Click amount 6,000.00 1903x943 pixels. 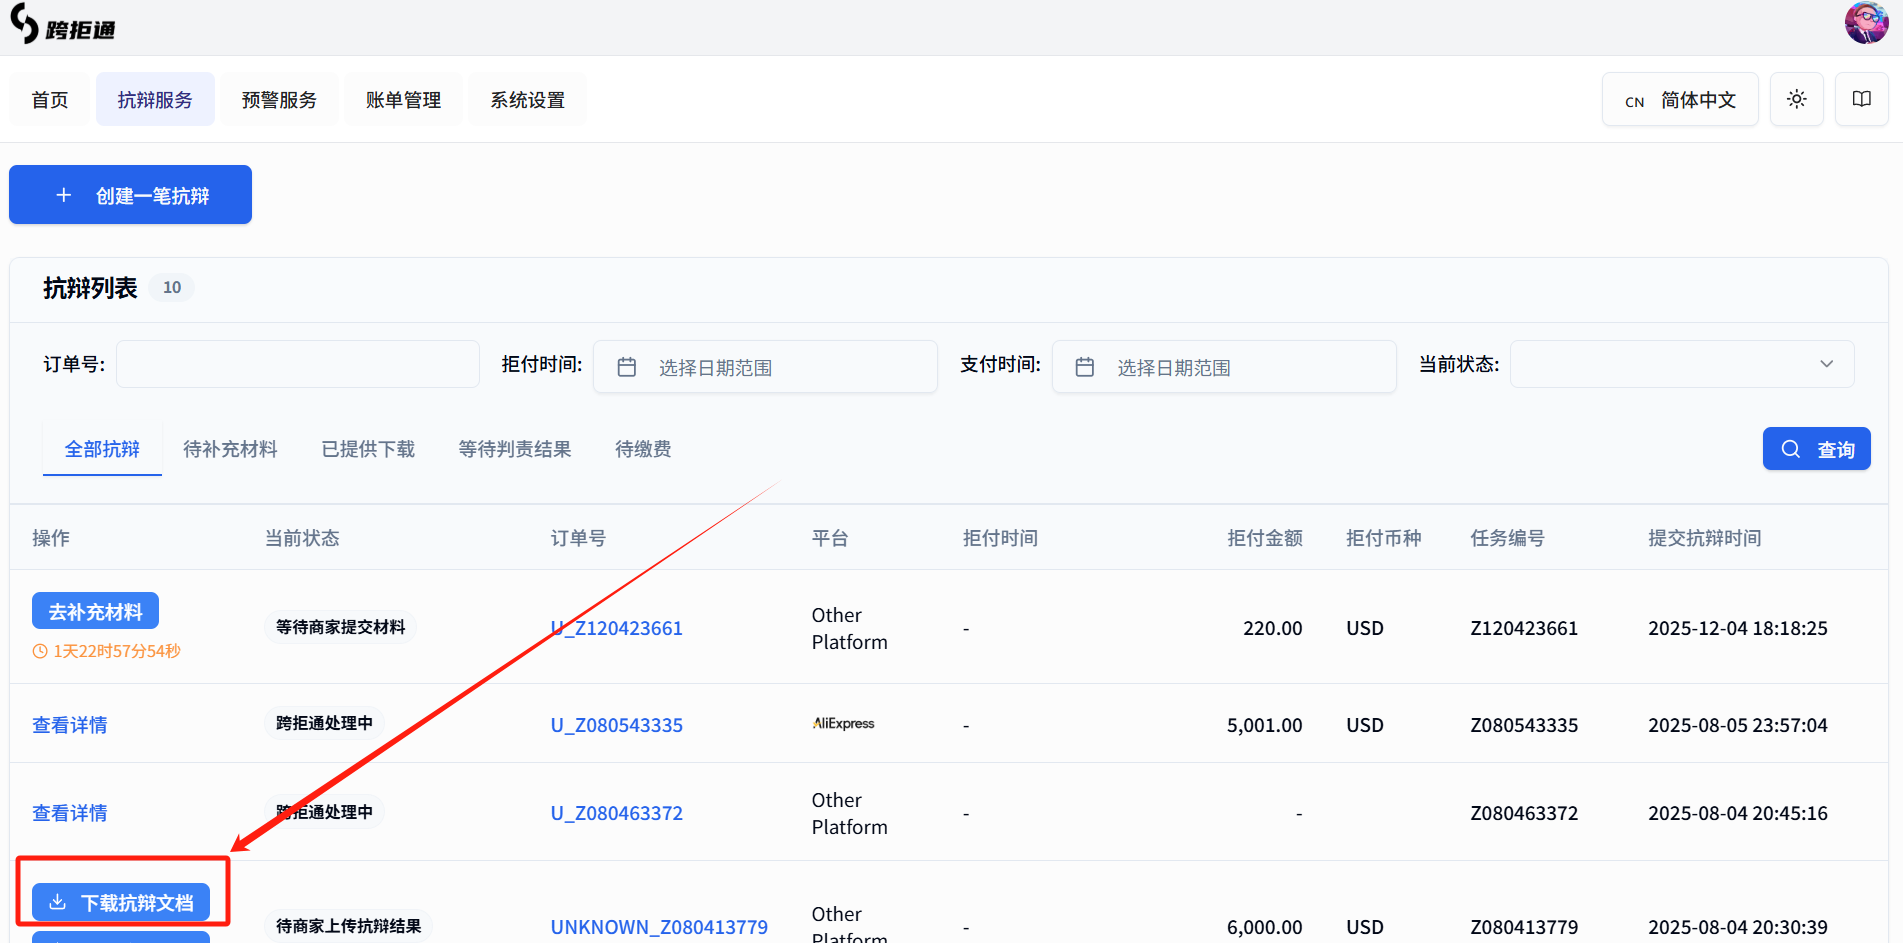(1264, 927)
